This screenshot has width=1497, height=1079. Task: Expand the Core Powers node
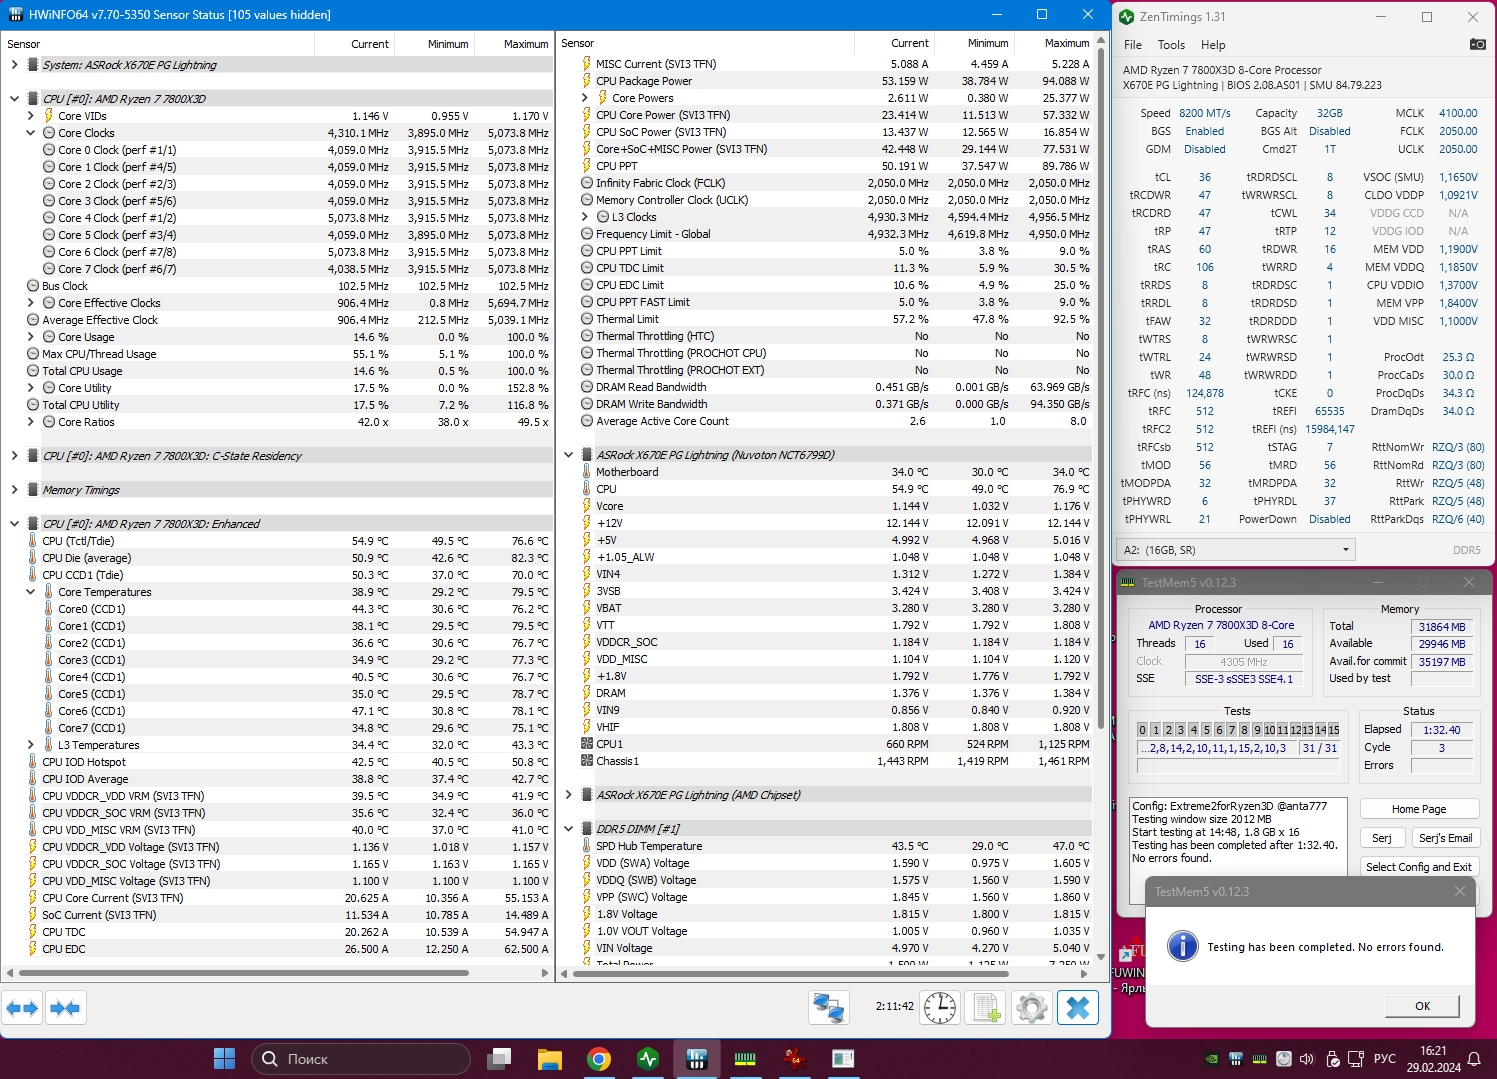pyautogui.click(x=584, y=98)
